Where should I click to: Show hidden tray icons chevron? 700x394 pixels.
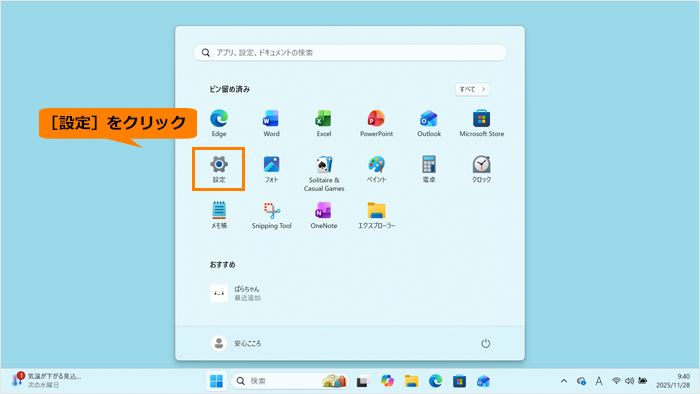pos(564,381)
